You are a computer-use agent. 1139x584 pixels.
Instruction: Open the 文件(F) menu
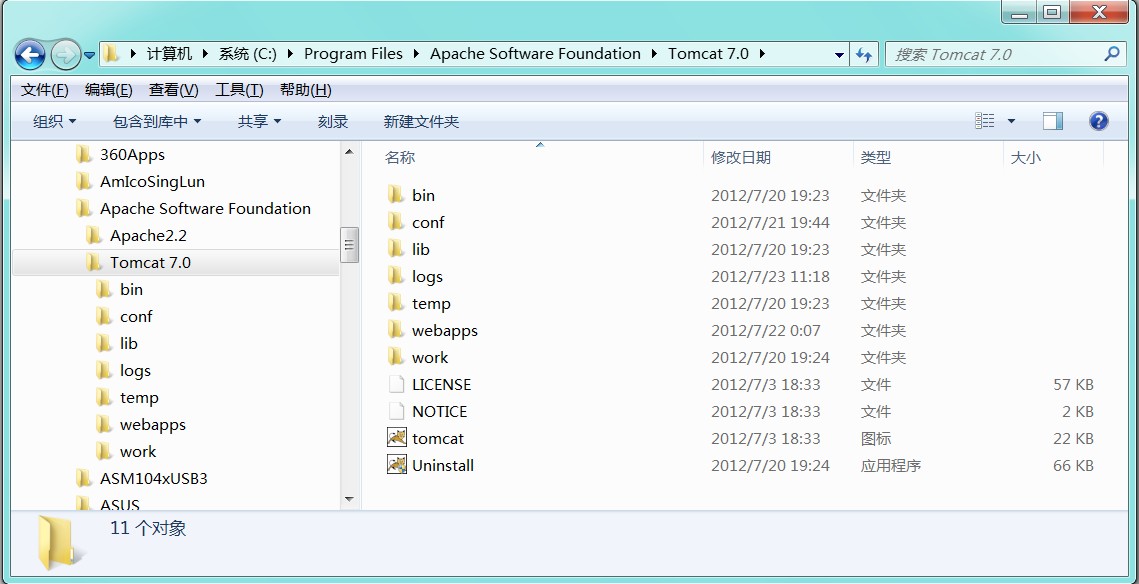(x=44, y=90)
